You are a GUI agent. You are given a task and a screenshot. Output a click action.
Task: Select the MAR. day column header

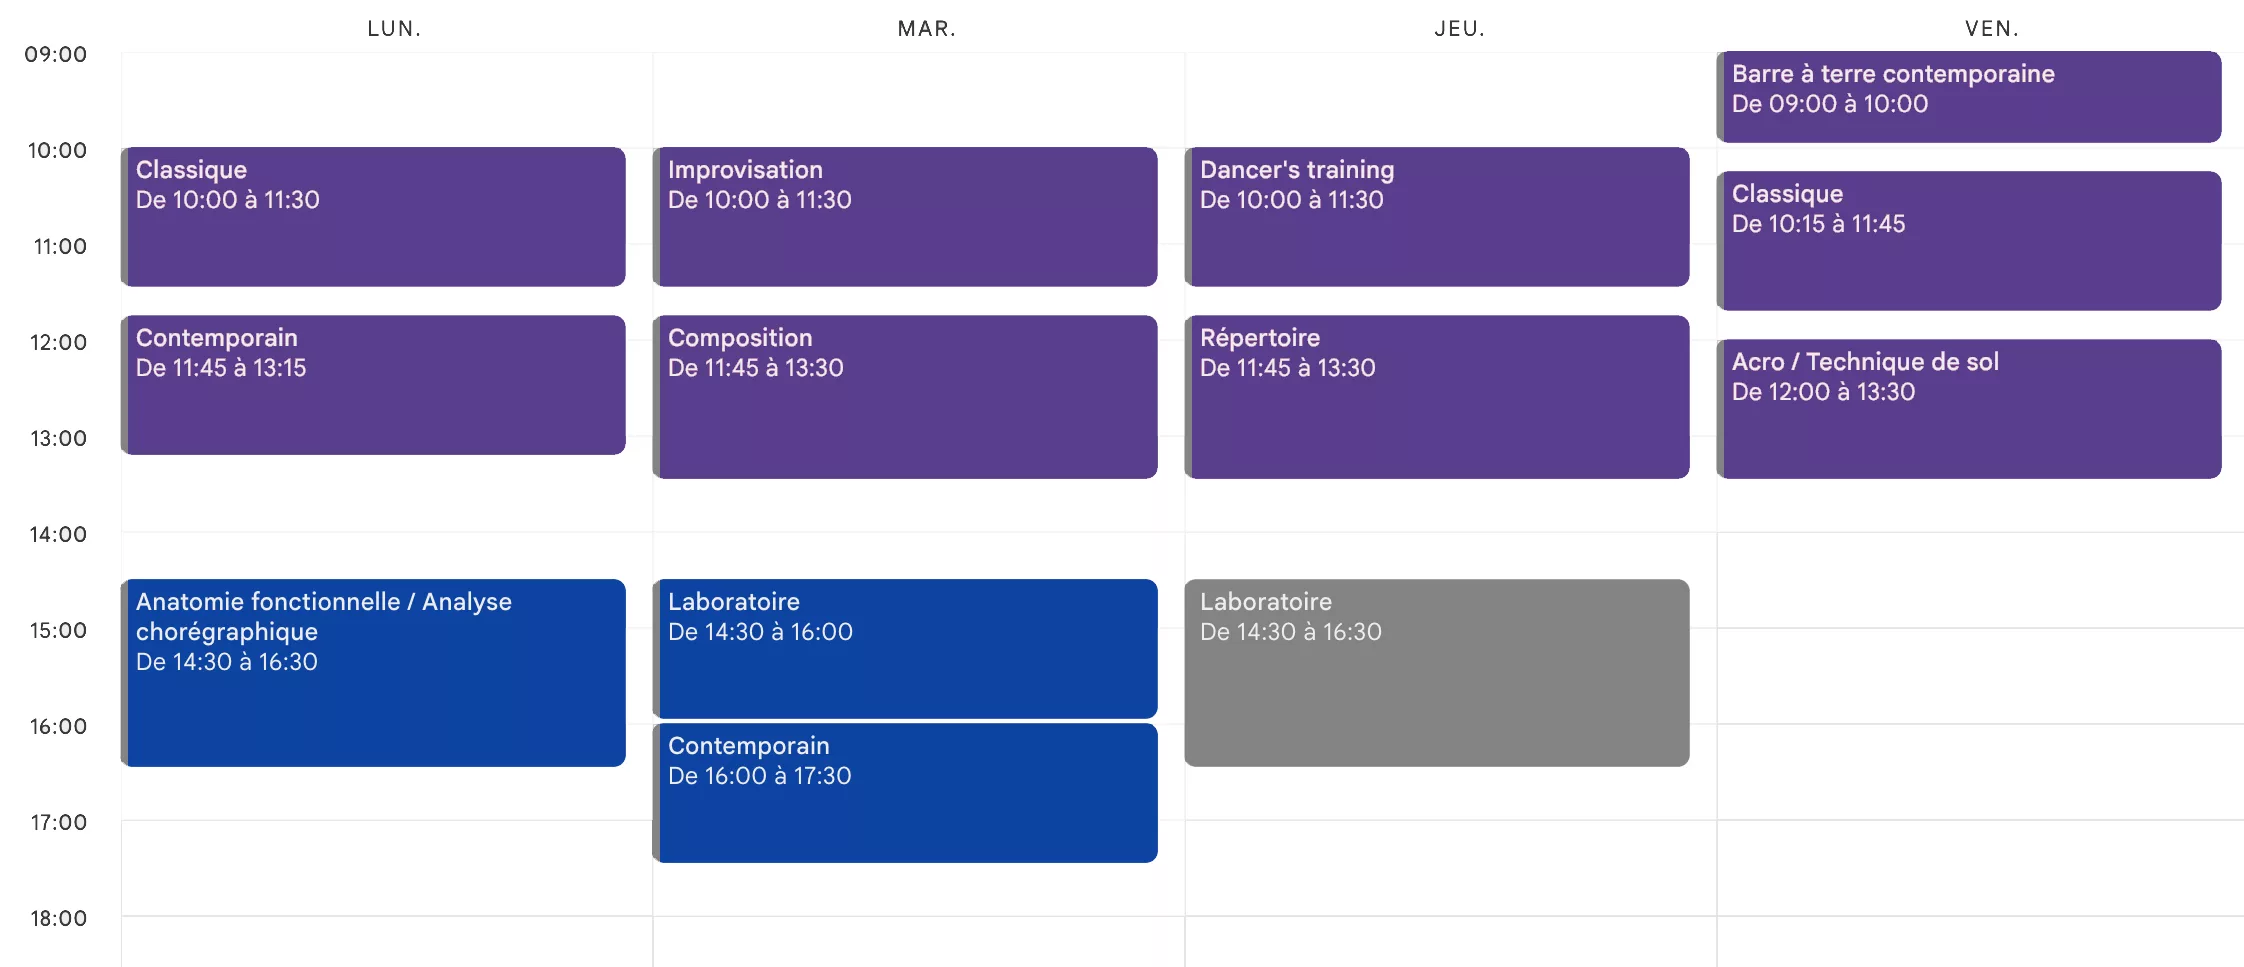(x=927, y=29)
